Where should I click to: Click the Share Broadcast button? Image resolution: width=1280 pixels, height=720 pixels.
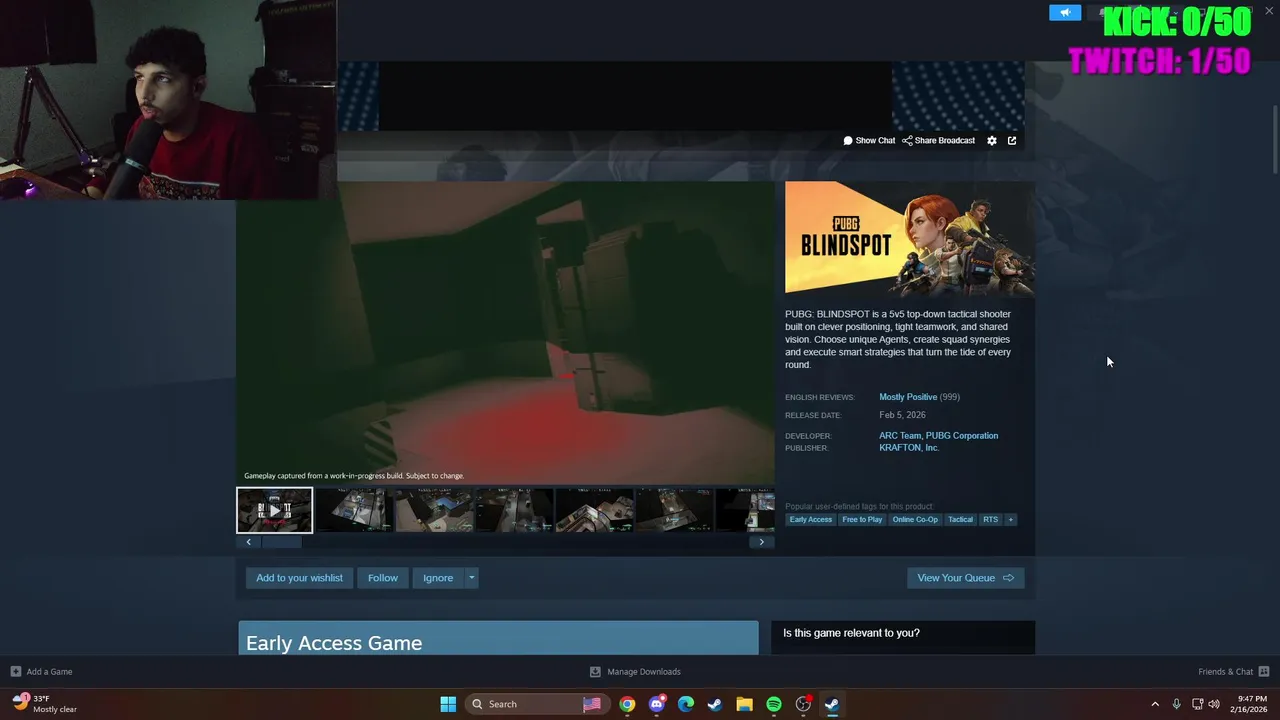point(938,141)
